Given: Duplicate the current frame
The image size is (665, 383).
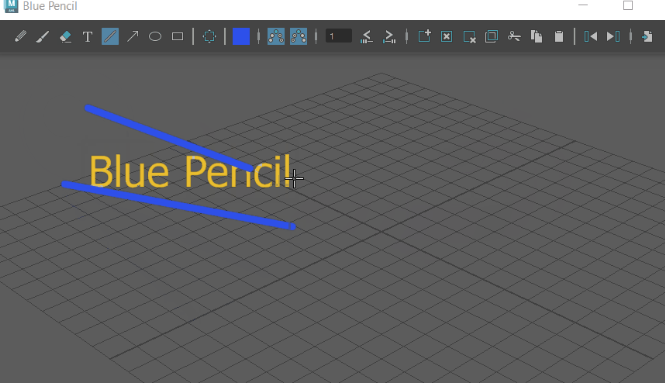Looking at the screenshot, I should (x=492, y=36).
